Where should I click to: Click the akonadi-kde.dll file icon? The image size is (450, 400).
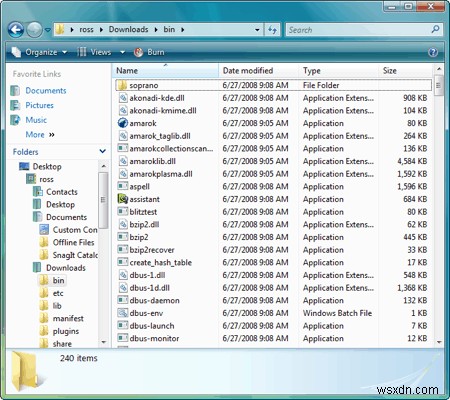tap(123, 98)
